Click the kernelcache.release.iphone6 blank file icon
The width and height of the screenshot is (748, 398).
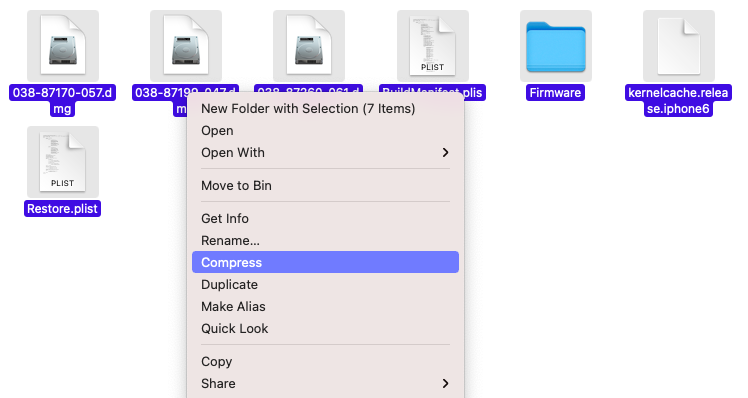tap(679, 45)
